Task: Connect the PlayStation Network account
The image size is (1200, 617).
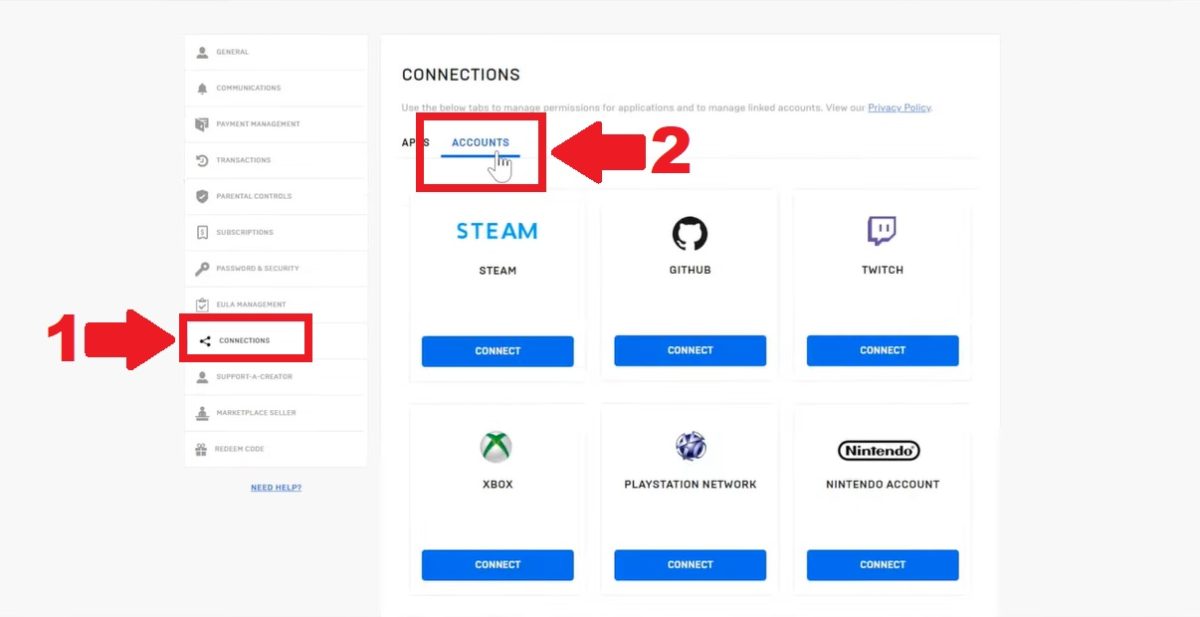Action: pos(689,565)
